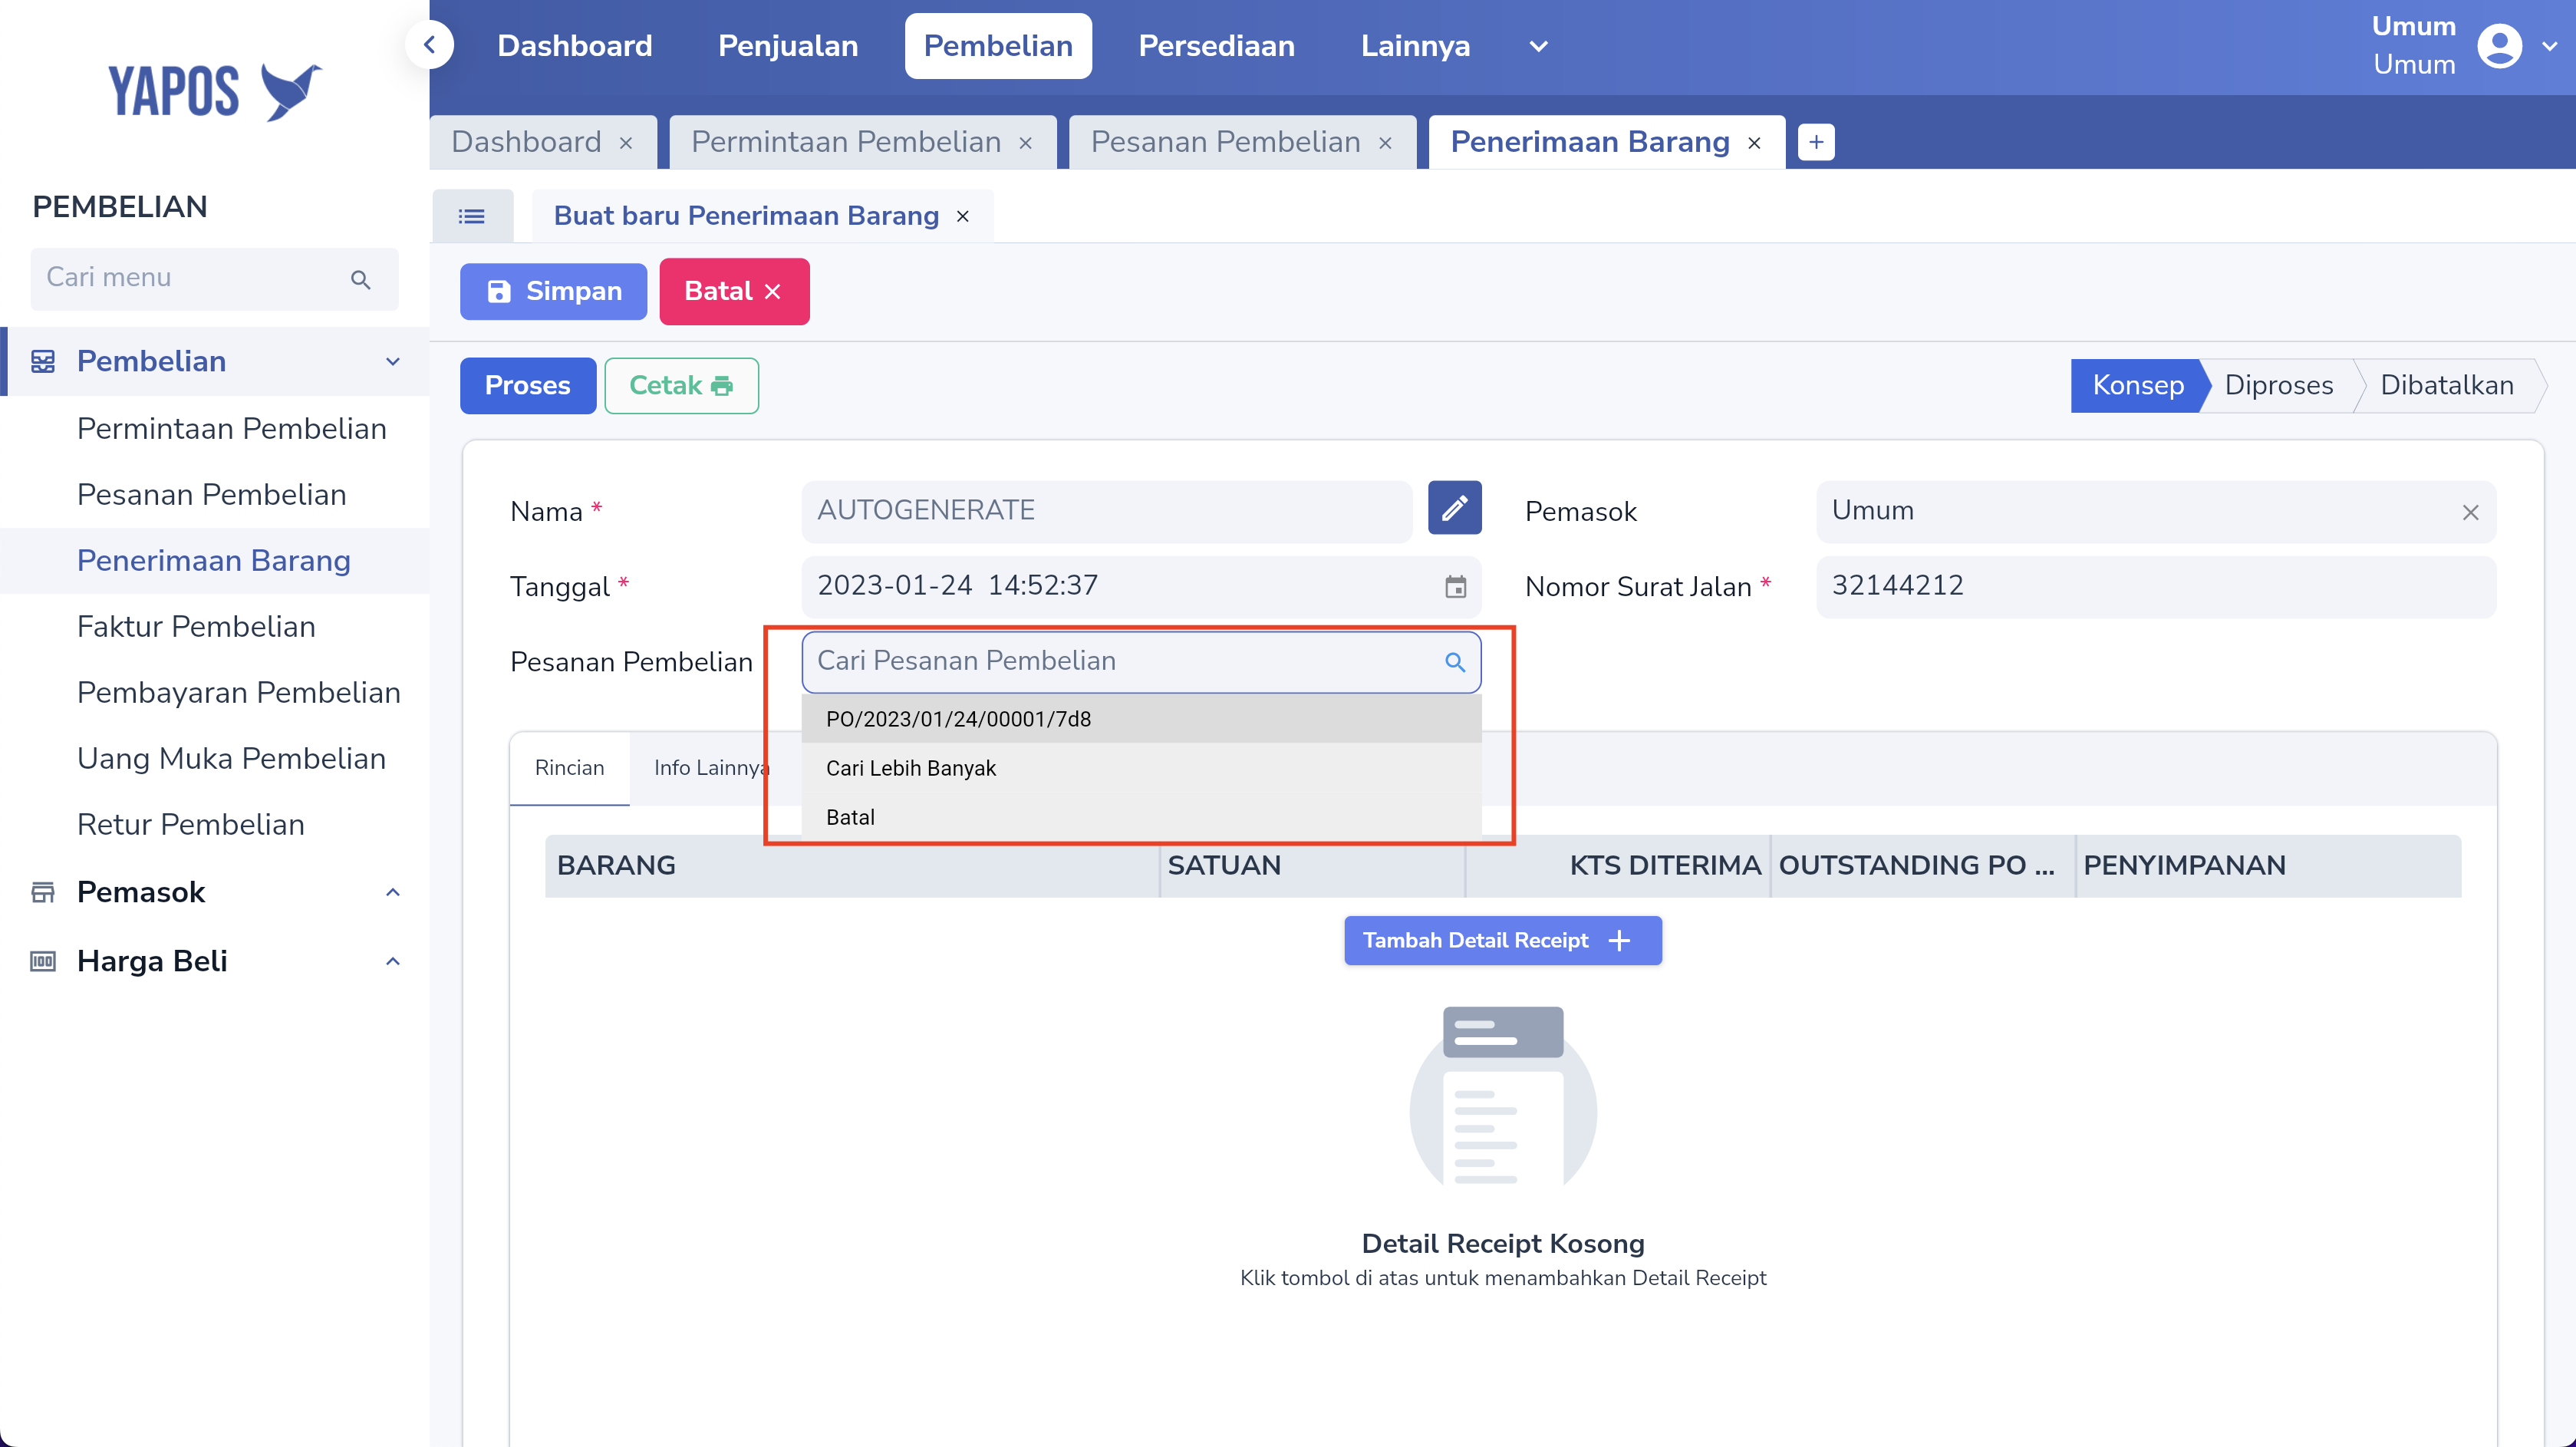Click the Simpan save button
Image resolution: width=2576 pixels, height=1447 pixels.
553,291
